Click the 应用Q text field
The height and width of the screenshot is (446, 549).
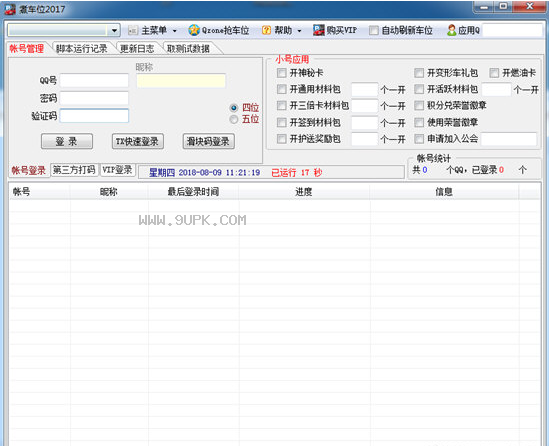click(512, 30)
